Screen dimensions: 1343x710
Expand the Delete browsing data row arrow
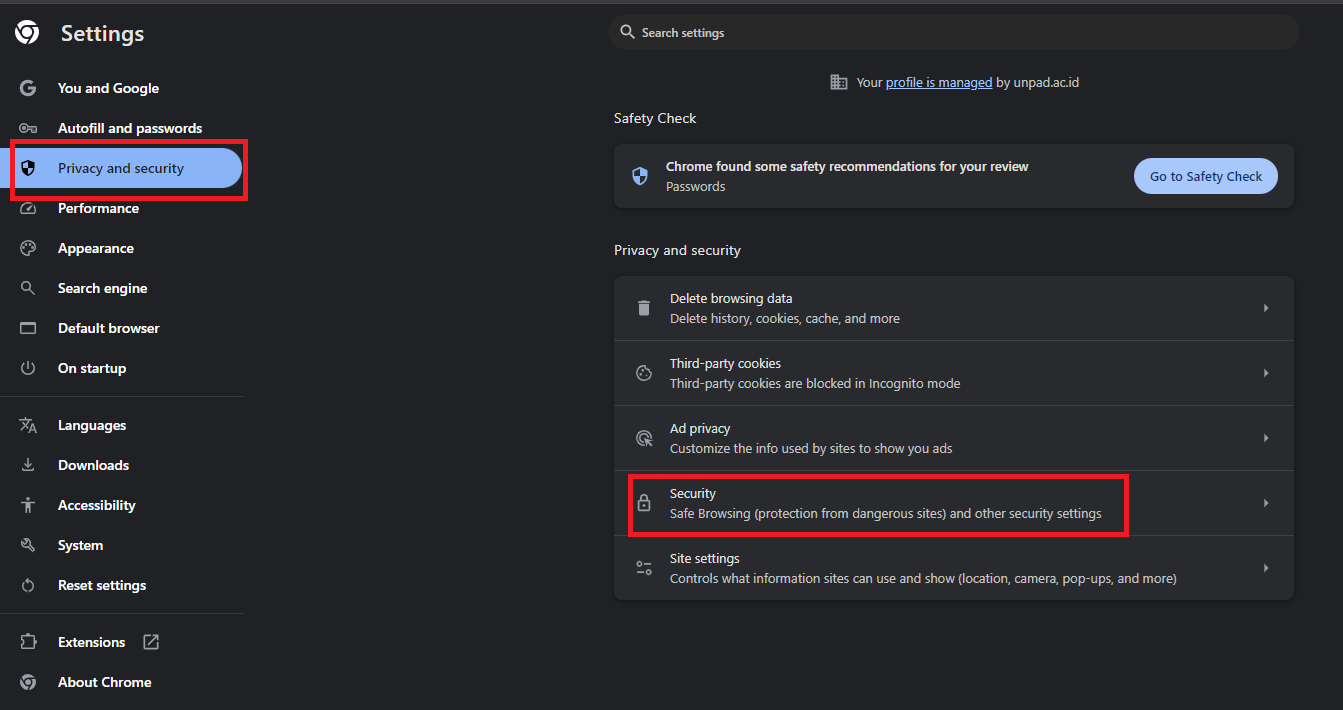pyautogui.click(x=1266, y=308)
